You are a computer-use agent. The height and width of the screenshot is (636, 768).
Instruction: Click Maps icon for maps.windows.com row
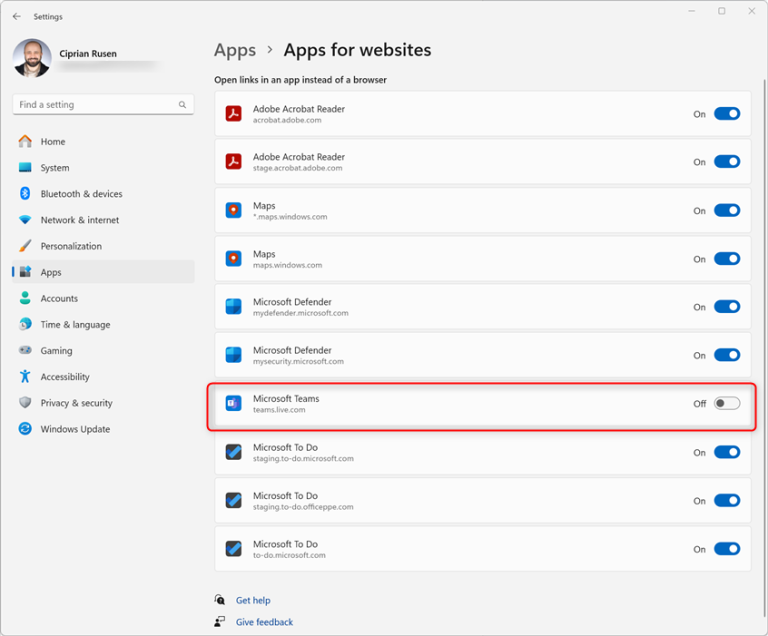pyautogui.click(x=234, y=258)
